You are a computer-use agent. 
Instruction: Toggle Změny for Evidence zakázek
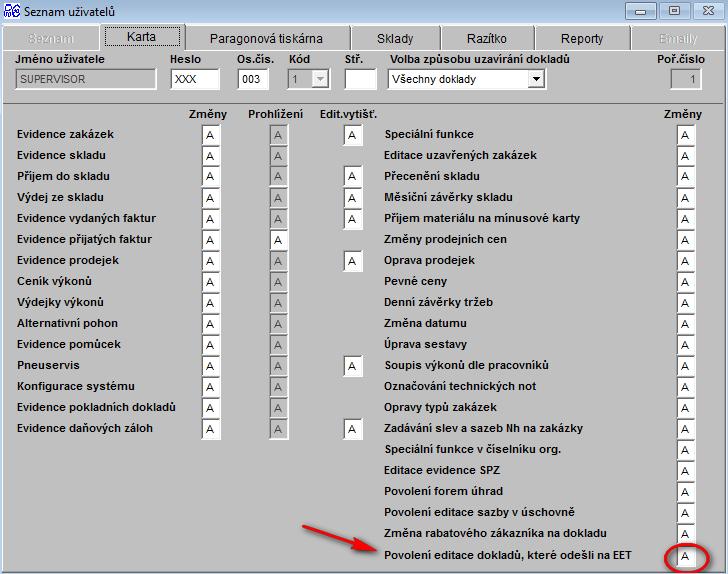[x=211, y=135]
